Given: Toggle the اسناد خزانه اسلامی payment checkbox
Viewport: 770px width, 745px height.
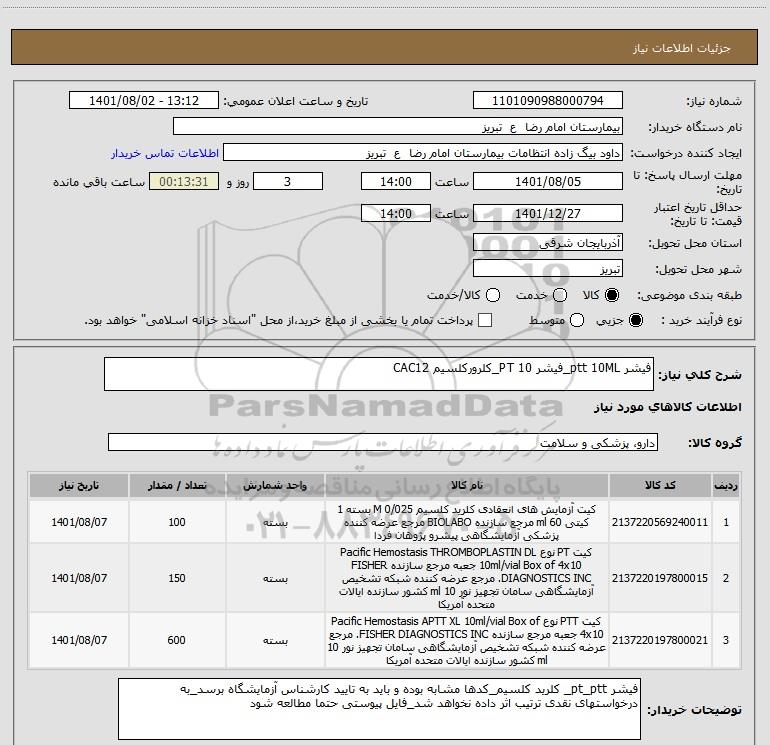Looking at the screenshot, I should tap(485, 320).
